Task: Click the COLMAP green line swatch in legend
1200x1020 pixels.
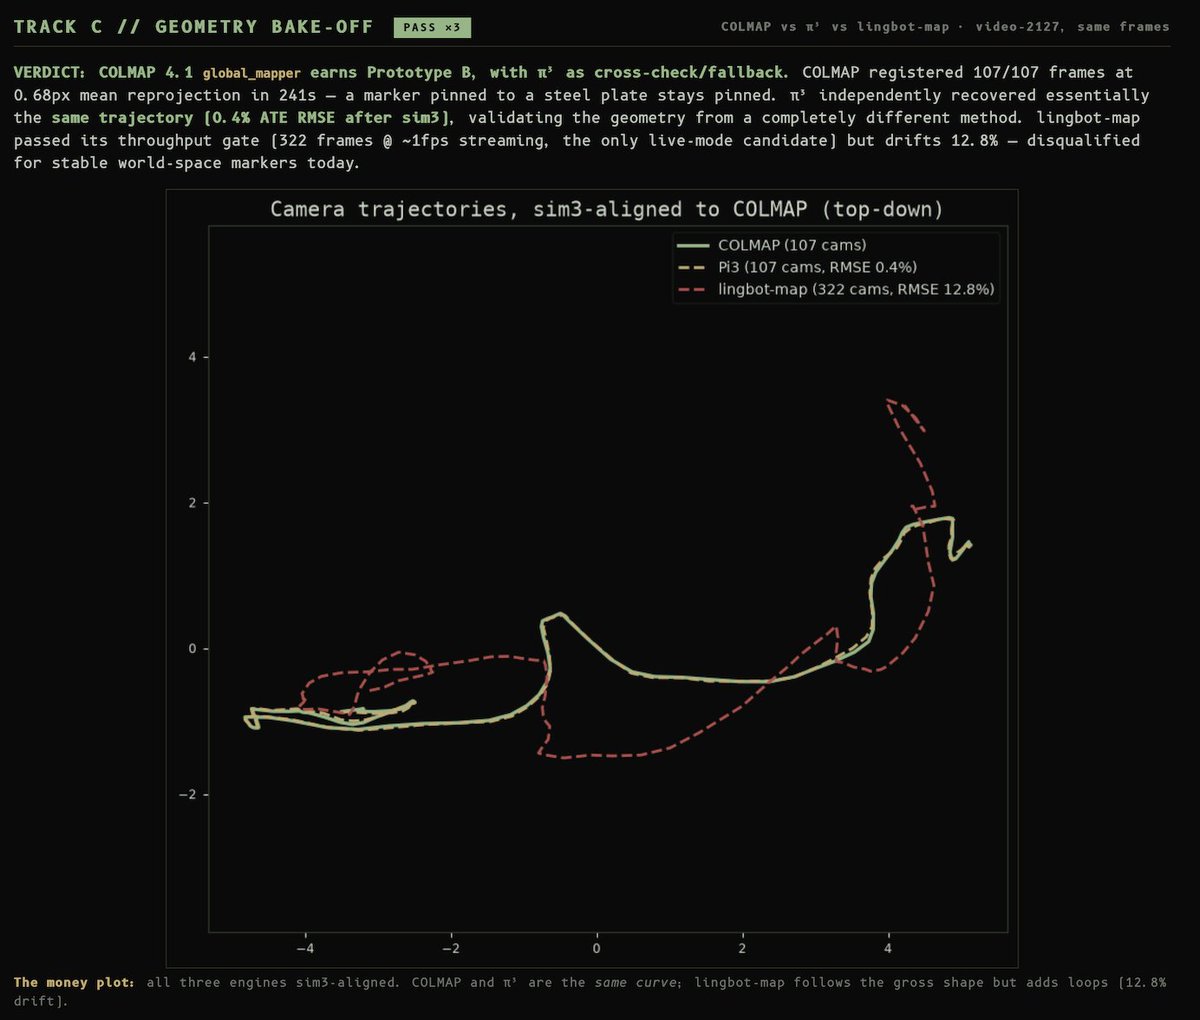Action: (693, 245)
